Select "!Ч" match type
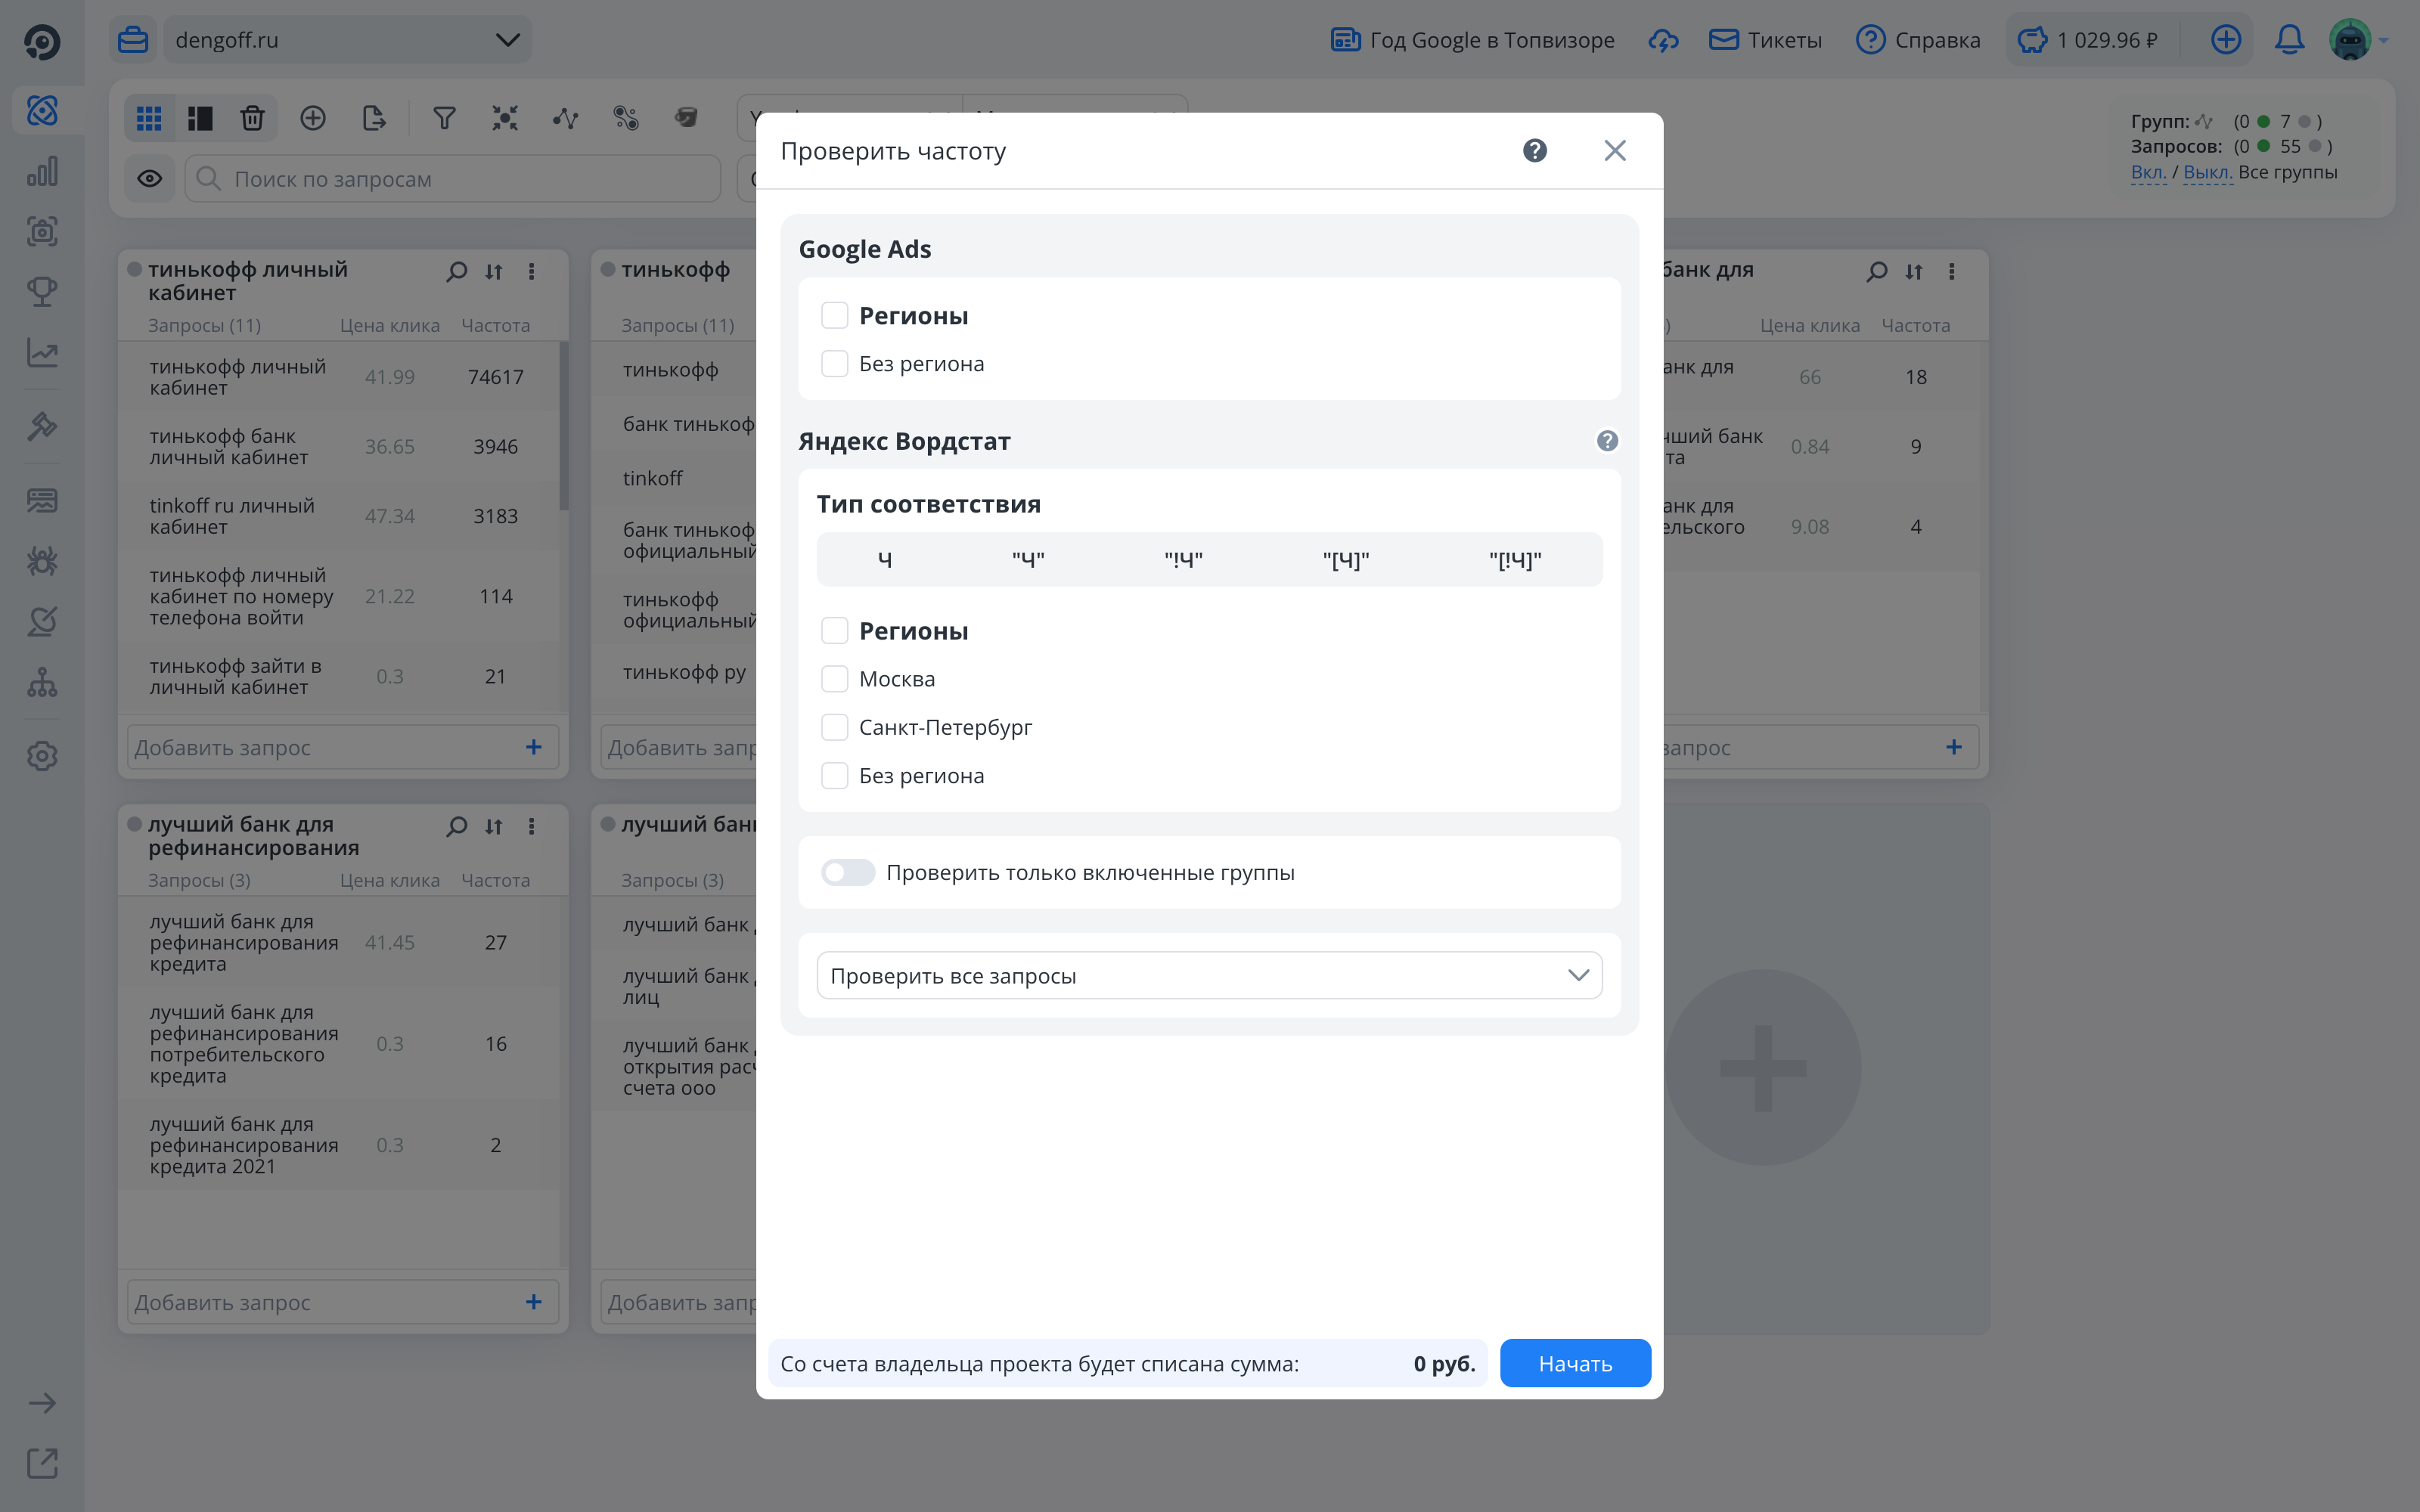2420x1512 pixels. (1183, 560)
